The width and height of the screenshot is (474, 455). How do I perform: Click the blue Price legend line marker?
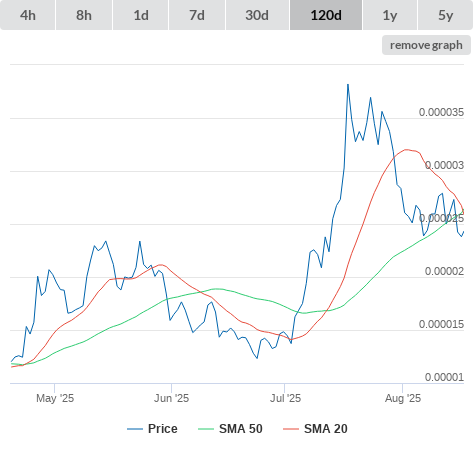tap(135, 429)
